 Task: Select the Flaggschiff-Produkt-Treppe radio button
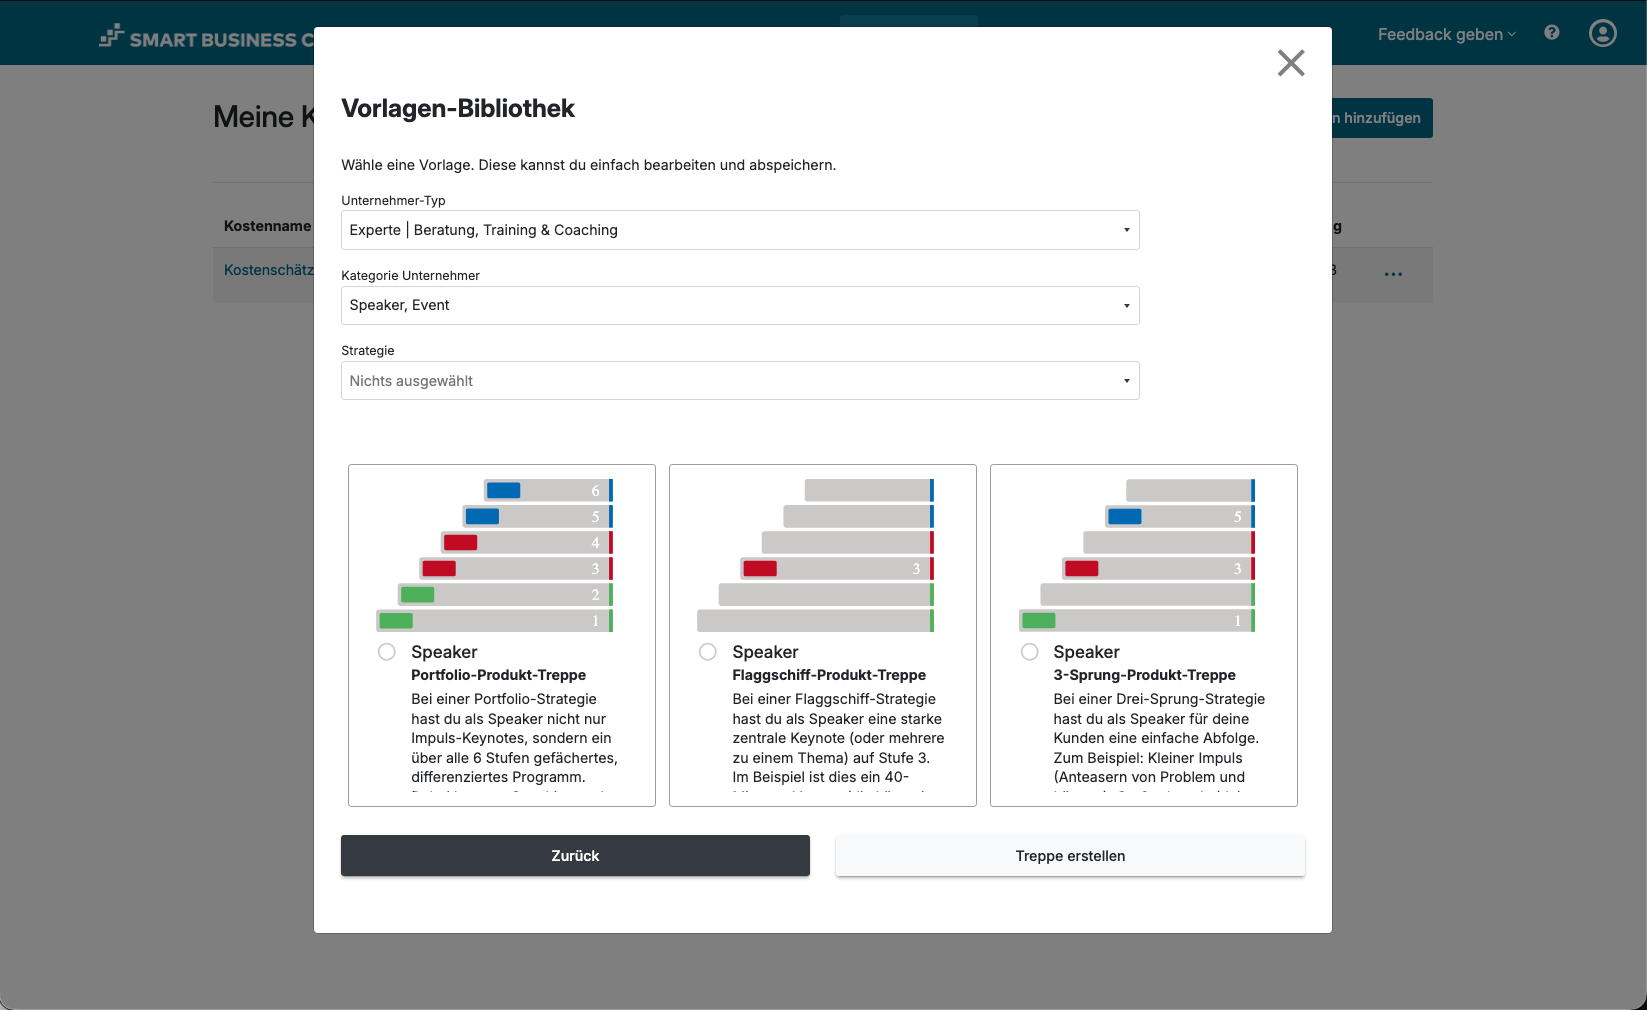pyautogui.click(x=707, y=651)
